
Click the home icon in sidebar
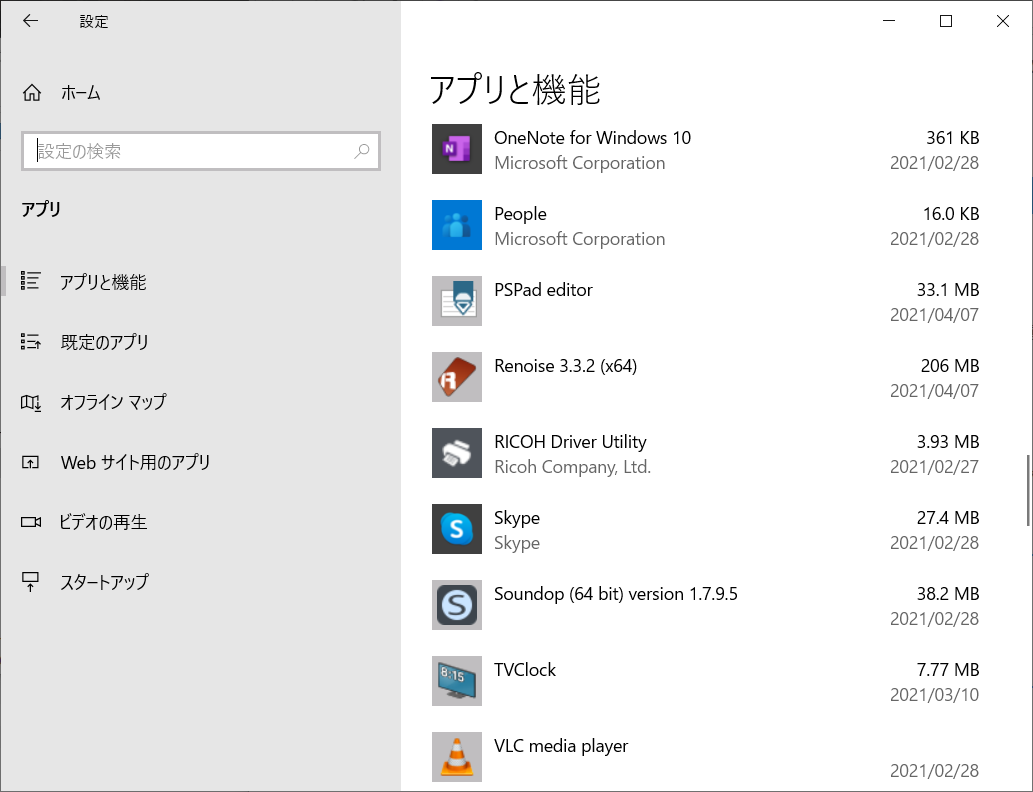(x=32, y=93)
